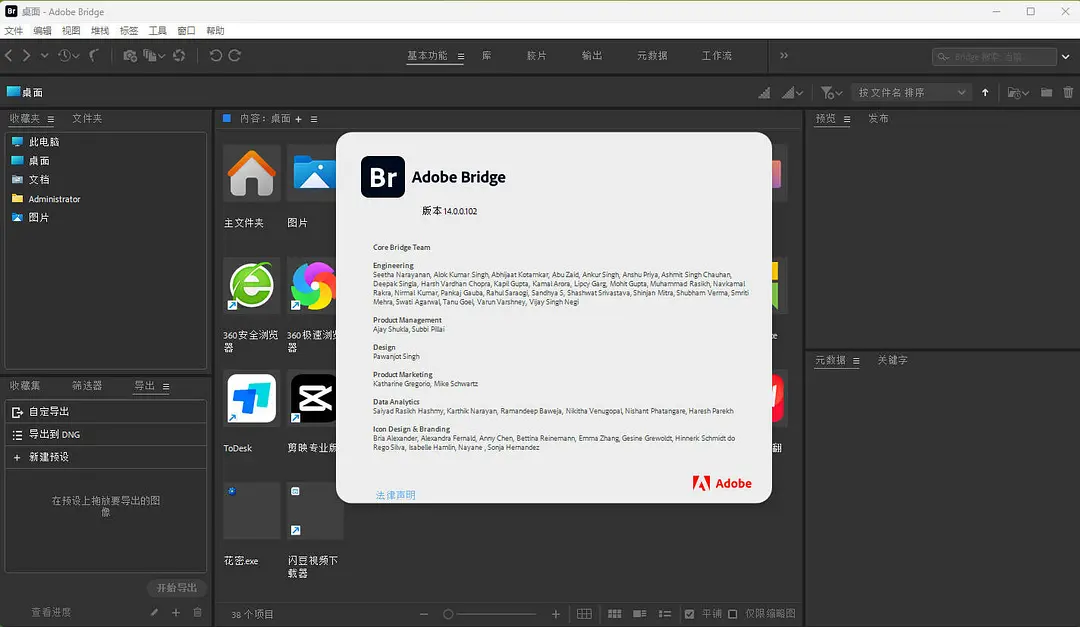Viewport: 1080px width, 627px height.
Task: Click the thumbnail size slider
Action: click(x=490, y=614)
